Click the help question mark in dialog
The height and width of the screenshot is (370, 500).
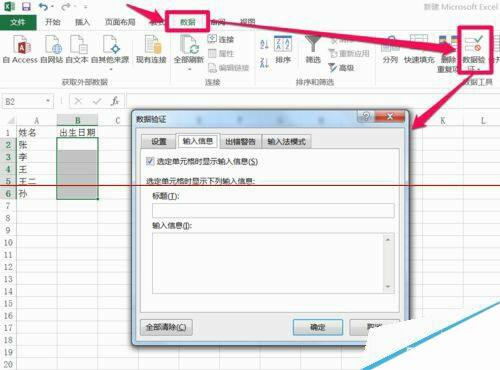click(x=366, y=117)
